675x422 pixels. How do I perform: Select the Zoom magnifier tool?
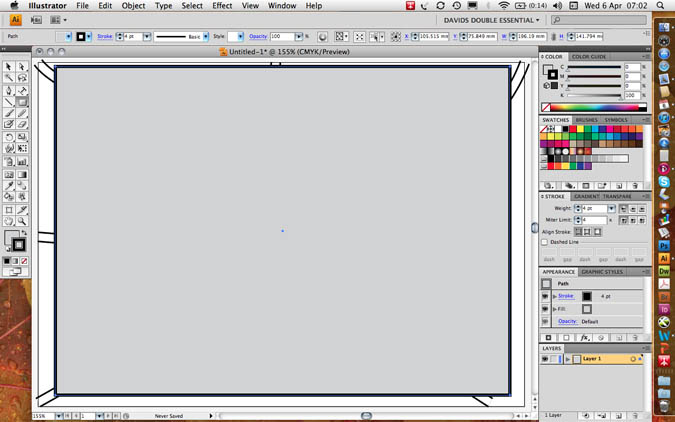click(x=22, y=220)
